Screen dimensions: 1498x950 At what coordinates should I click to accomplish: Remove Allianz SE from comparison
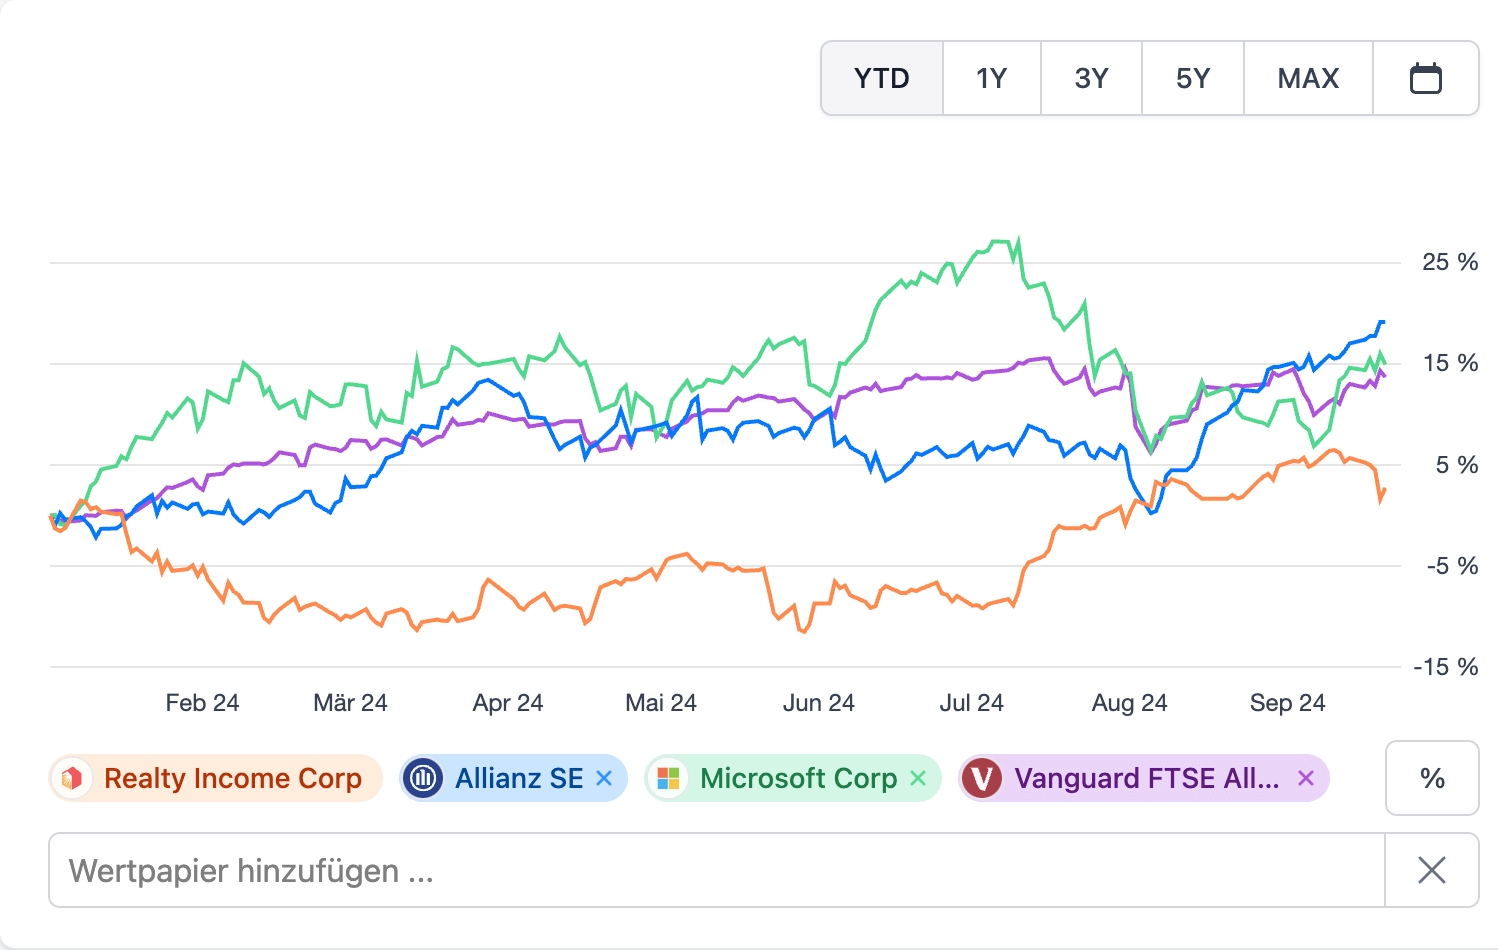(604, 778)
